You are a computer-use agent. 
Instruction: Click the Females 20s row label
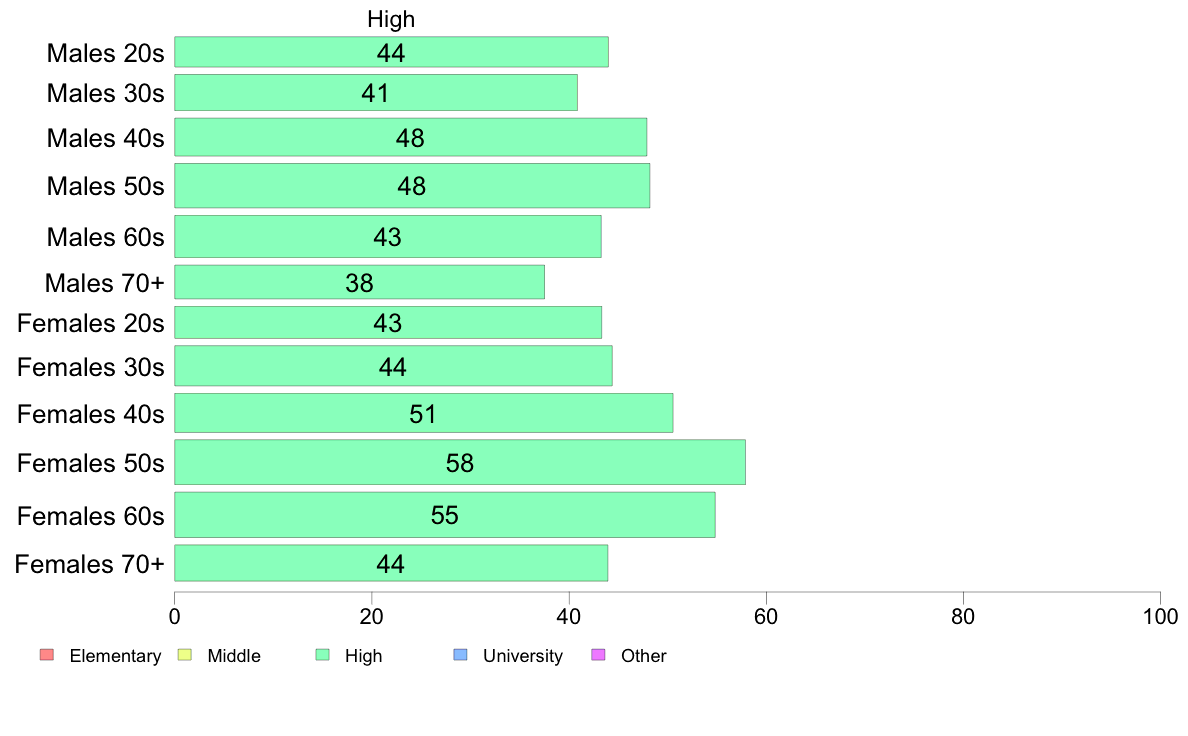pyautogui.click(x=91, y=324)
